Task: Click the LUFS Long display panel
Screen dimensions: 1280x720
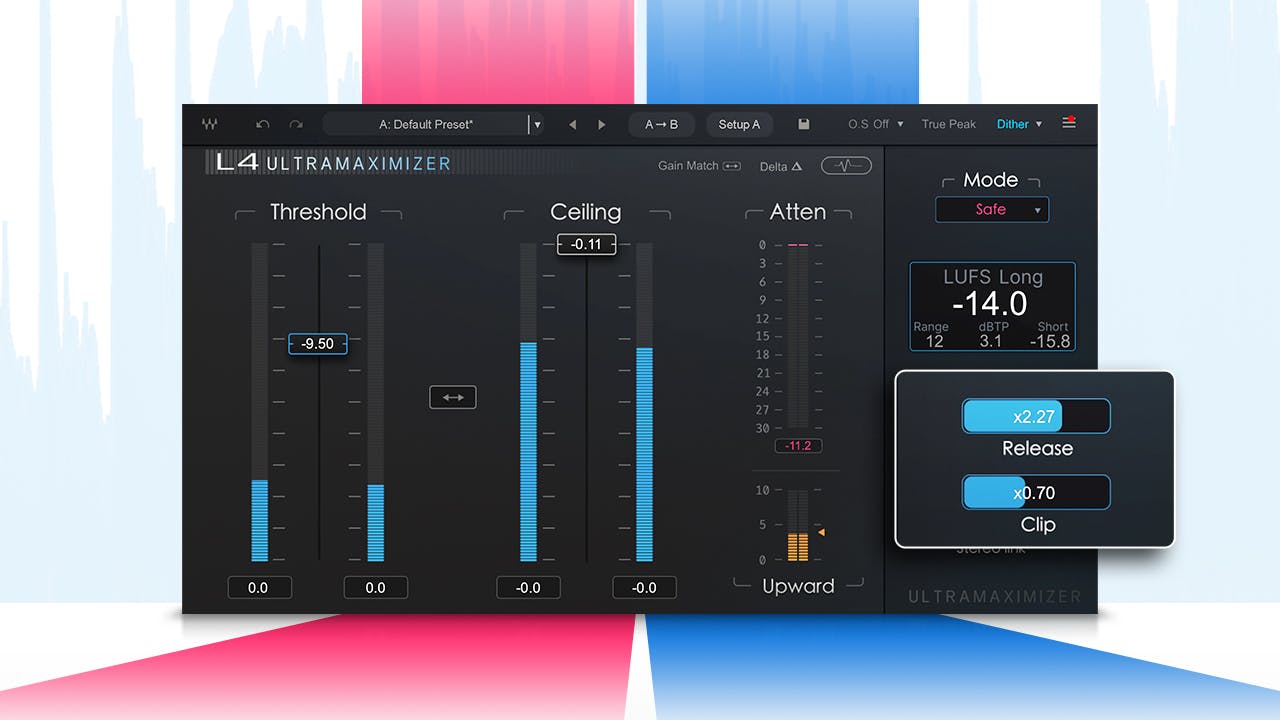Action: point(992,305)
